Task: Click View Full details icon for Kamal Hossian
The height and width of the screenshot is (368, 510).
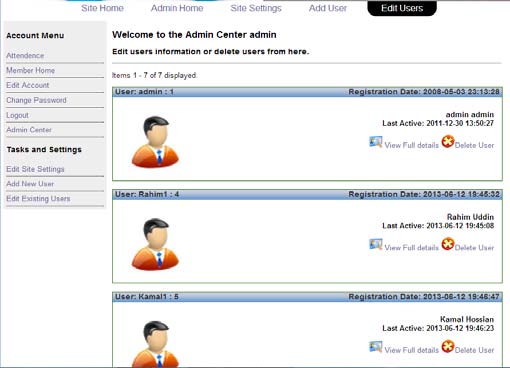Action: pyautogui.click(x=376, y=347)
